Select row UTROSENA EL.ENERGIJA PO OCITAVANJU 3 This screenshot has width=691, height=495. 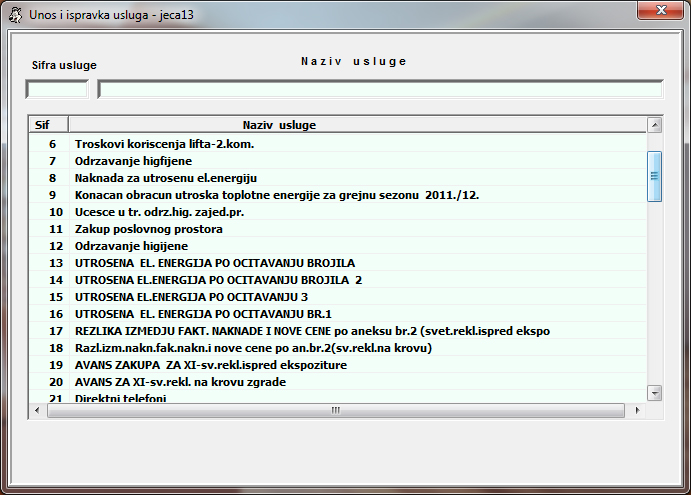coord(338,297)
